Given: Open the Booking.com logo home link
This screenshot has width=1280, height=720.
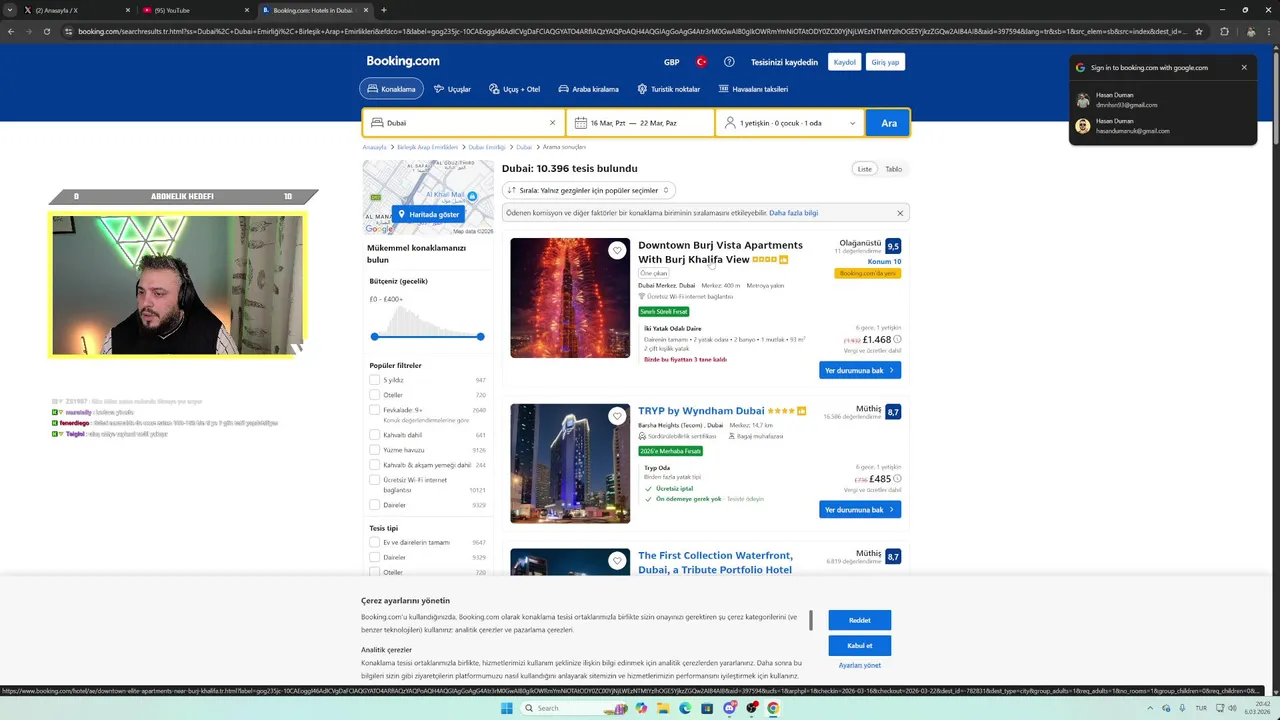Looking at the screenshot, I should tap(402, 61).
